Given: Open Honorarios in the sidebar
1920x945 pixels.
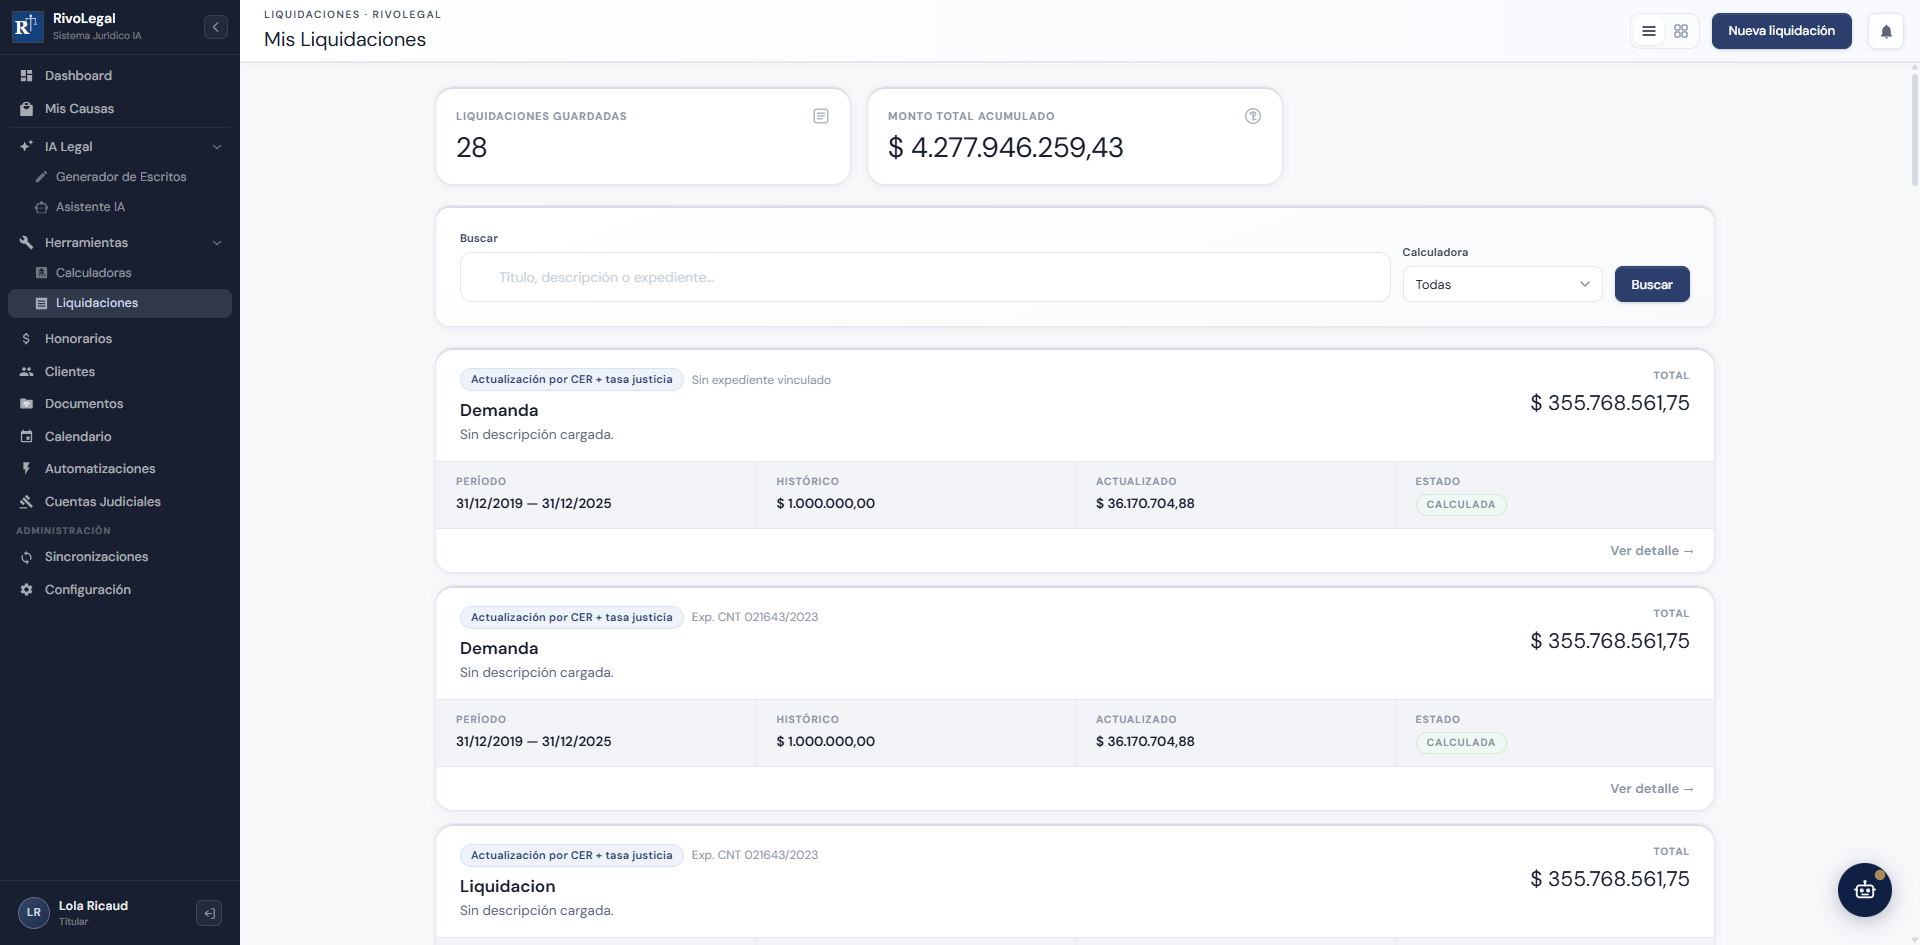Looking at the screenshot, I should click(120, 339).
